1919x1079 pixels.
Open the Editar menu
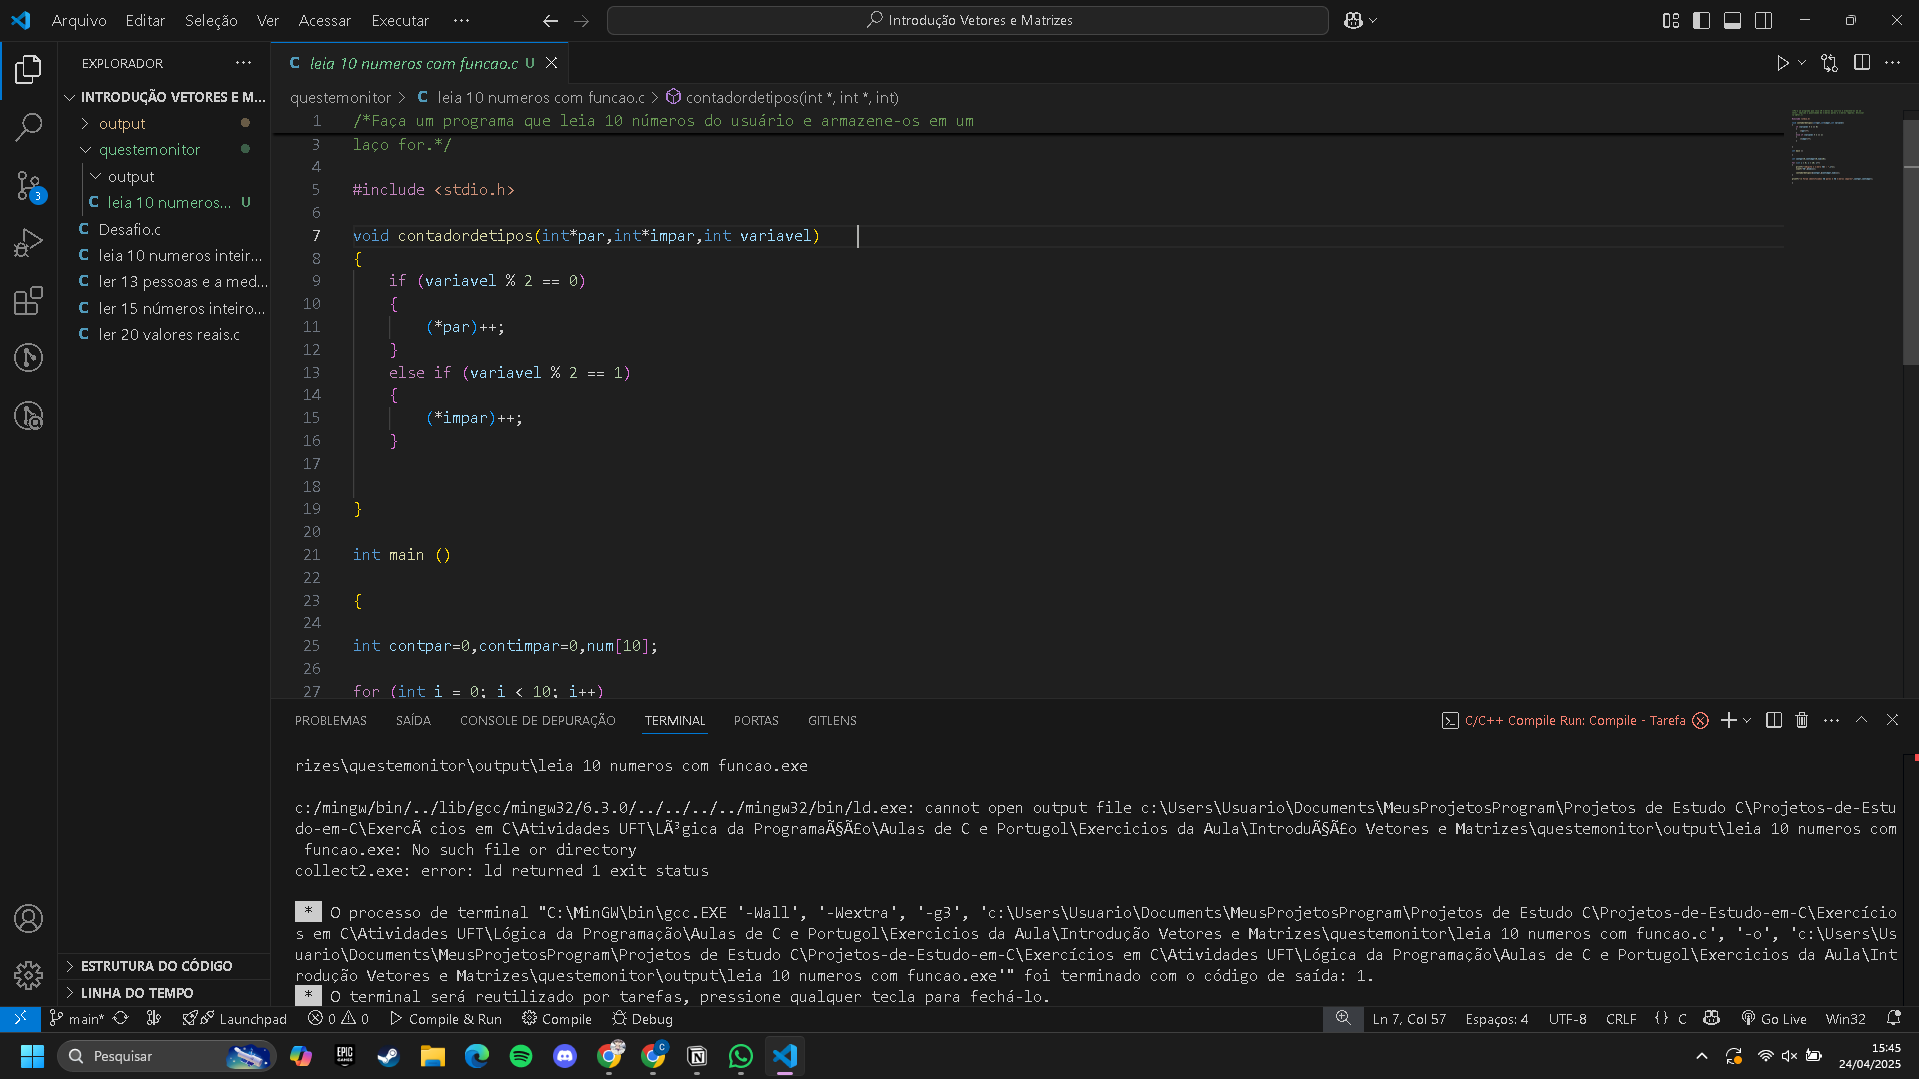145,20
